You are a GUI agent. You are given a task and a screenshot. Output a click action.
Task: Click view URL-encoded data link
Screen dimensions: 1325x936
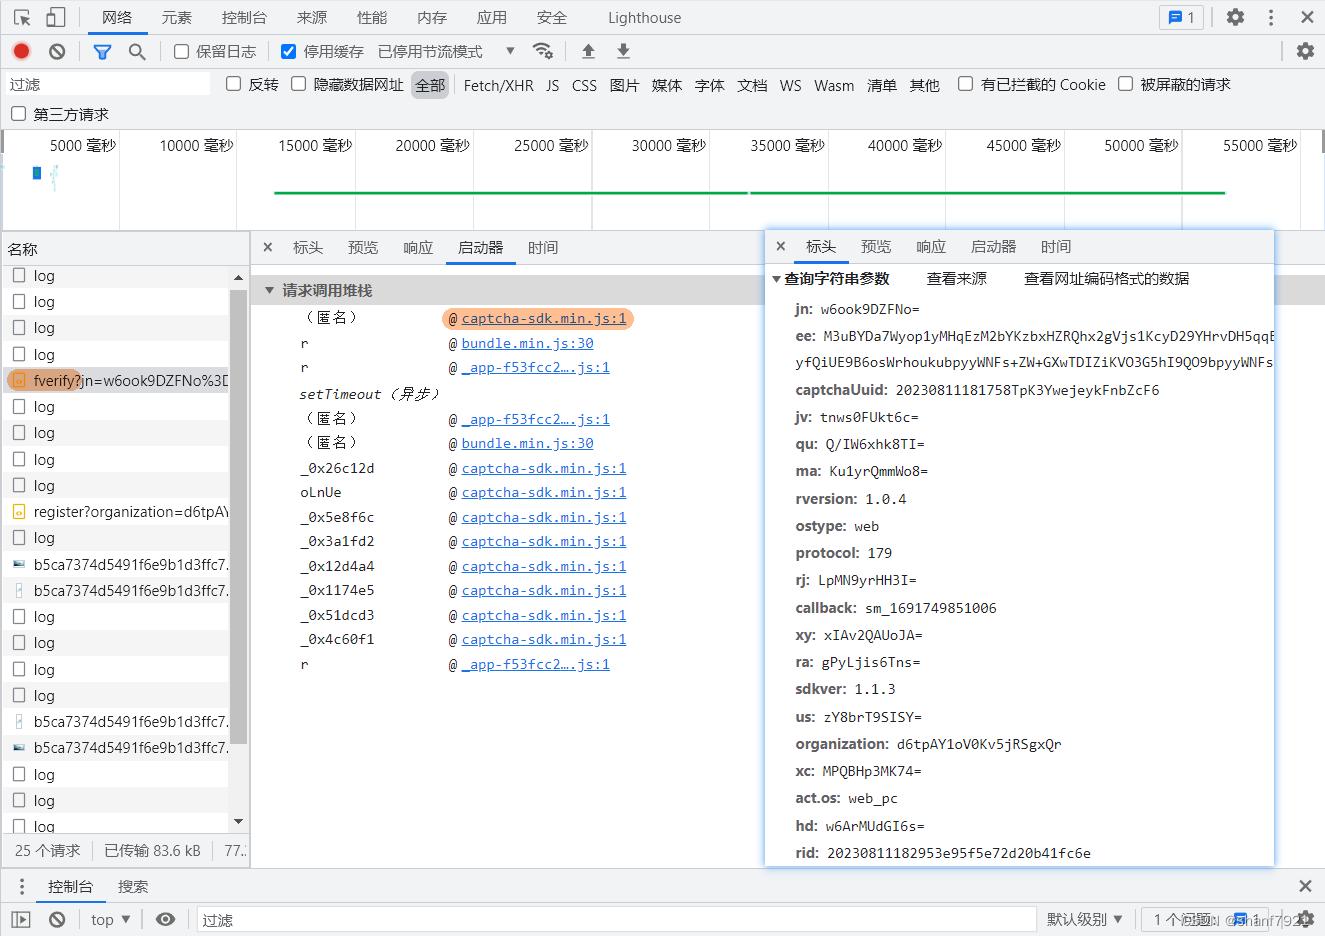coord(1106,279)
